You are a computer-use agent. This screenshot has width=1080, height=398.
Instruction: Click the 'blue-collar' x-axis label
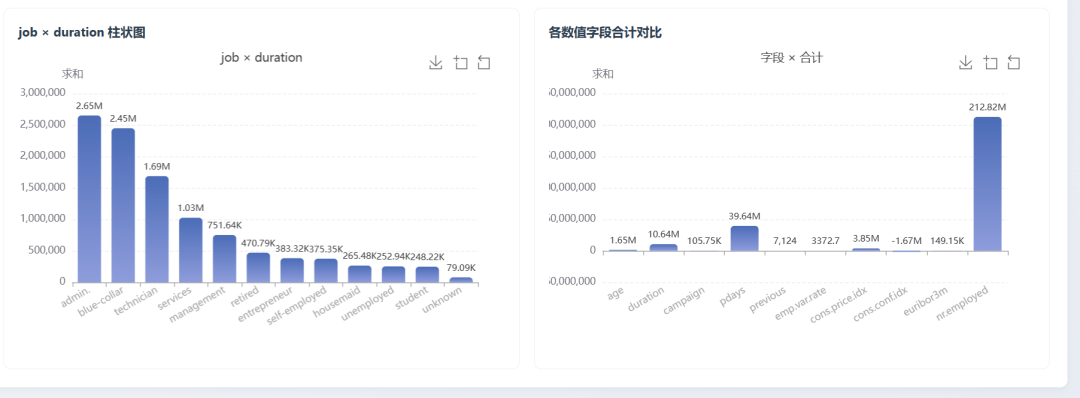pyautogui.click(x=100, y=303)
